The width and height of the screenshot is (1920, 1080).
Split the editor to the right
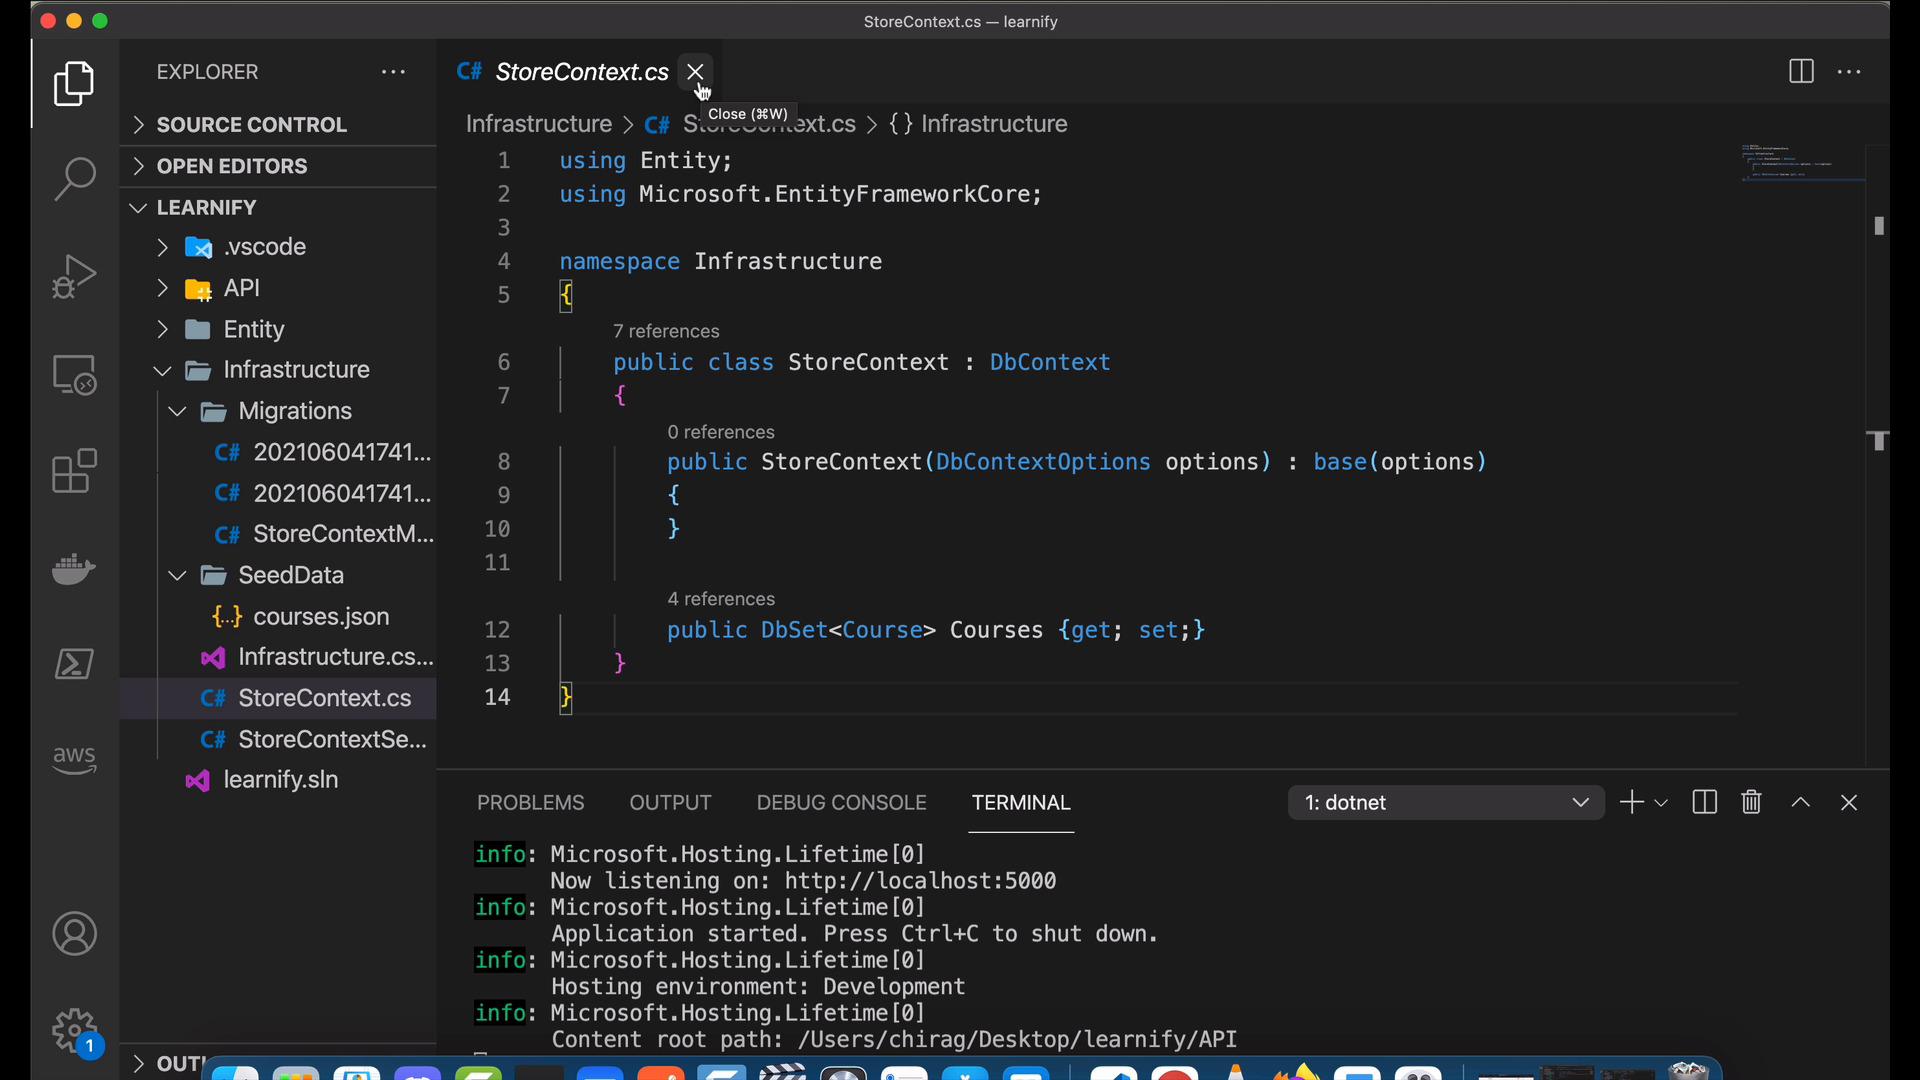point(1801,72)
